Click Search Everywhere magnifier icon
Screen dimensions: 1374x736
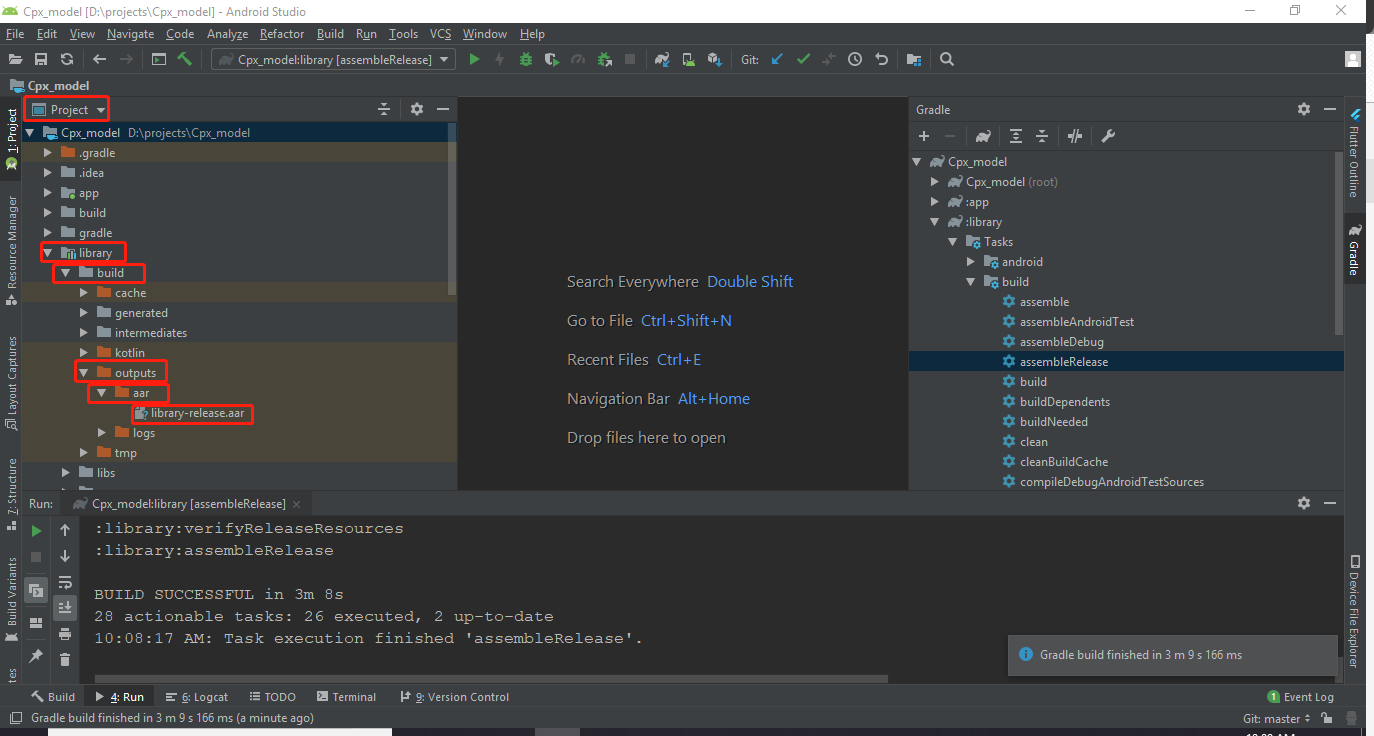(x=947, y=59)
